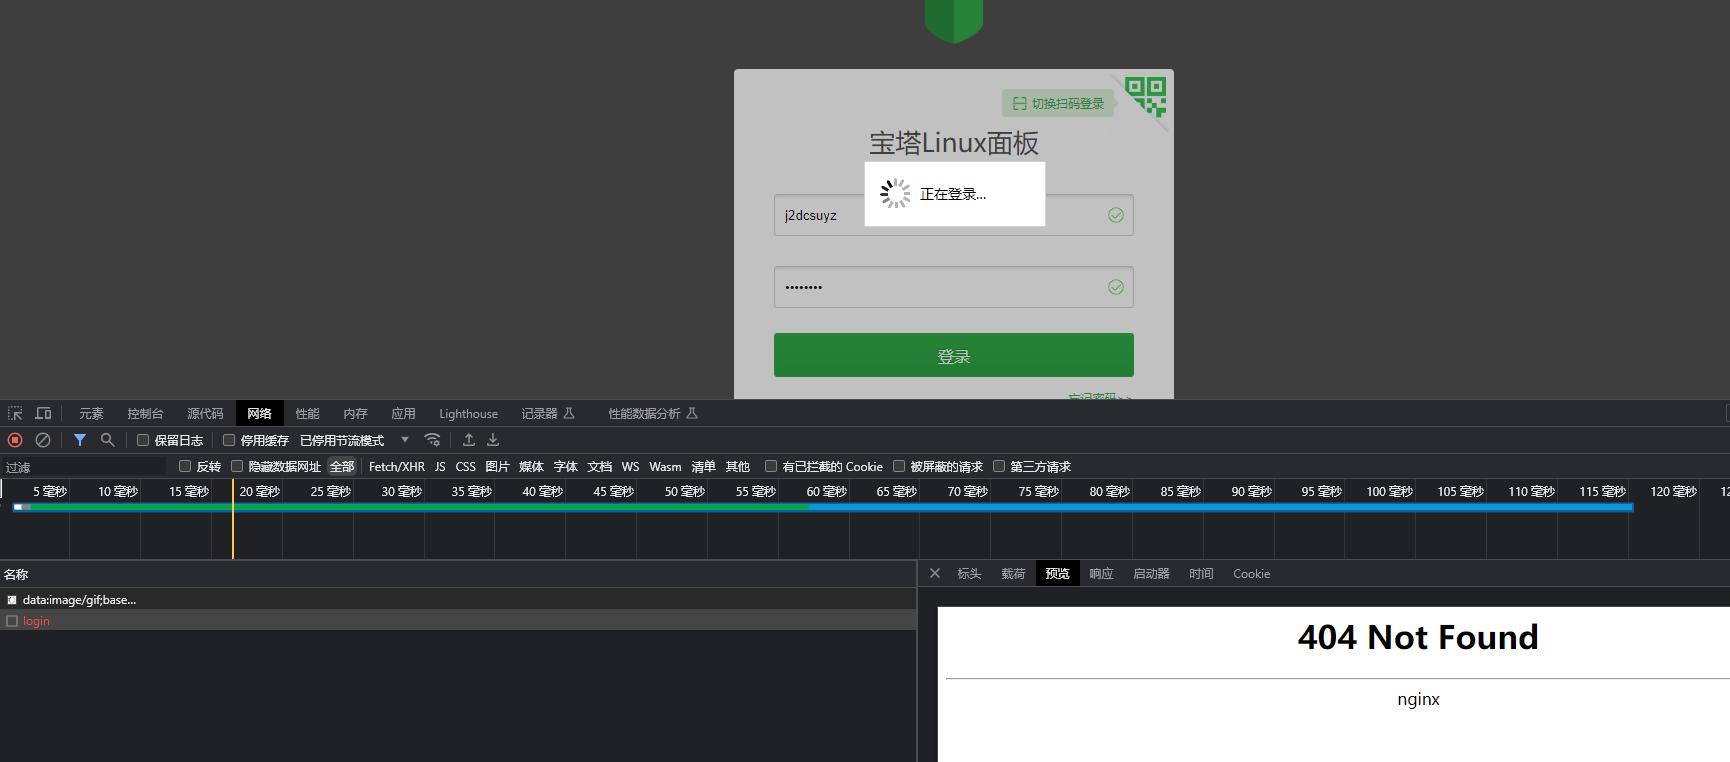Image resolution: width=1730 pixels, height=762 pixels.
Task: Select the inspect element picker icon
Action: click(x=15, y=413)
